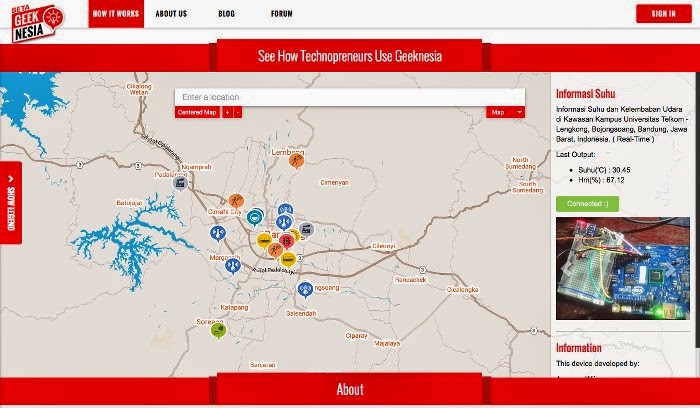Select the Hm(%) : 67.12 reading
This screenshot has height=408, width=700.
click(x=601, y=180)
